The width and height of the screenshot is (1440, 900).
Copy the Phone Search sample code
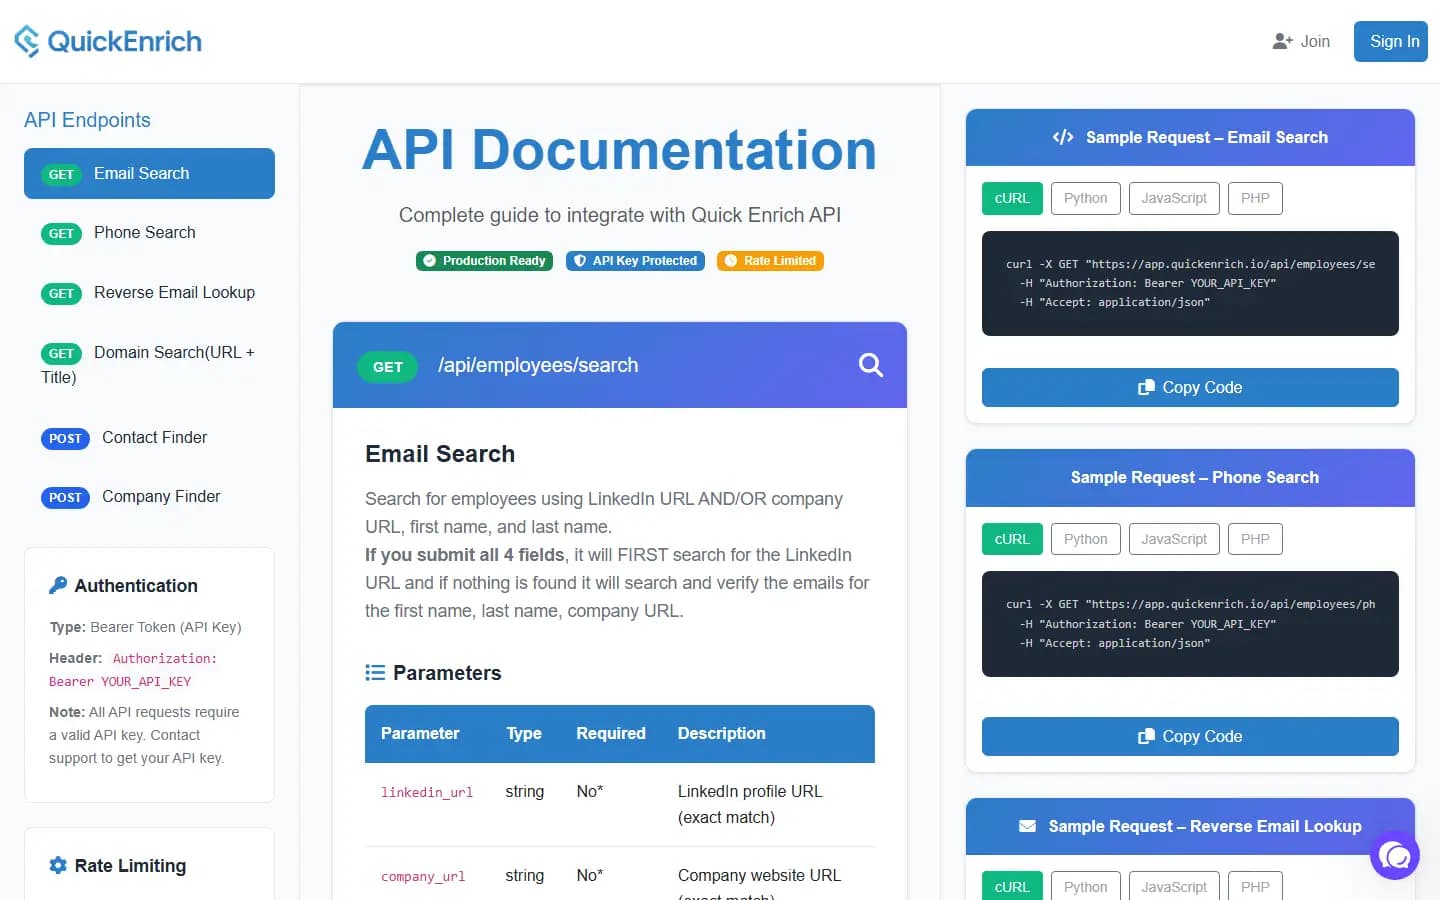coord(1190,736)
